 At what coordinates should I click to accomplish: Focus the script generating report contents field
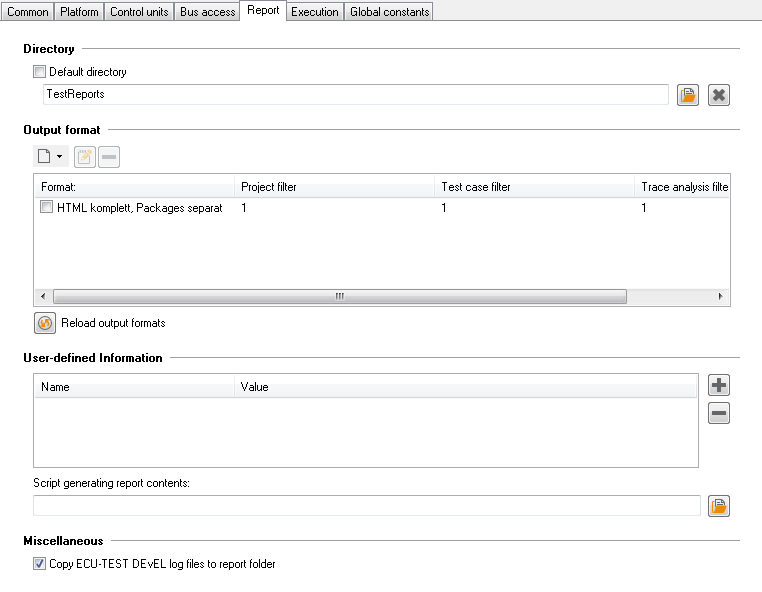click(366, 505)
